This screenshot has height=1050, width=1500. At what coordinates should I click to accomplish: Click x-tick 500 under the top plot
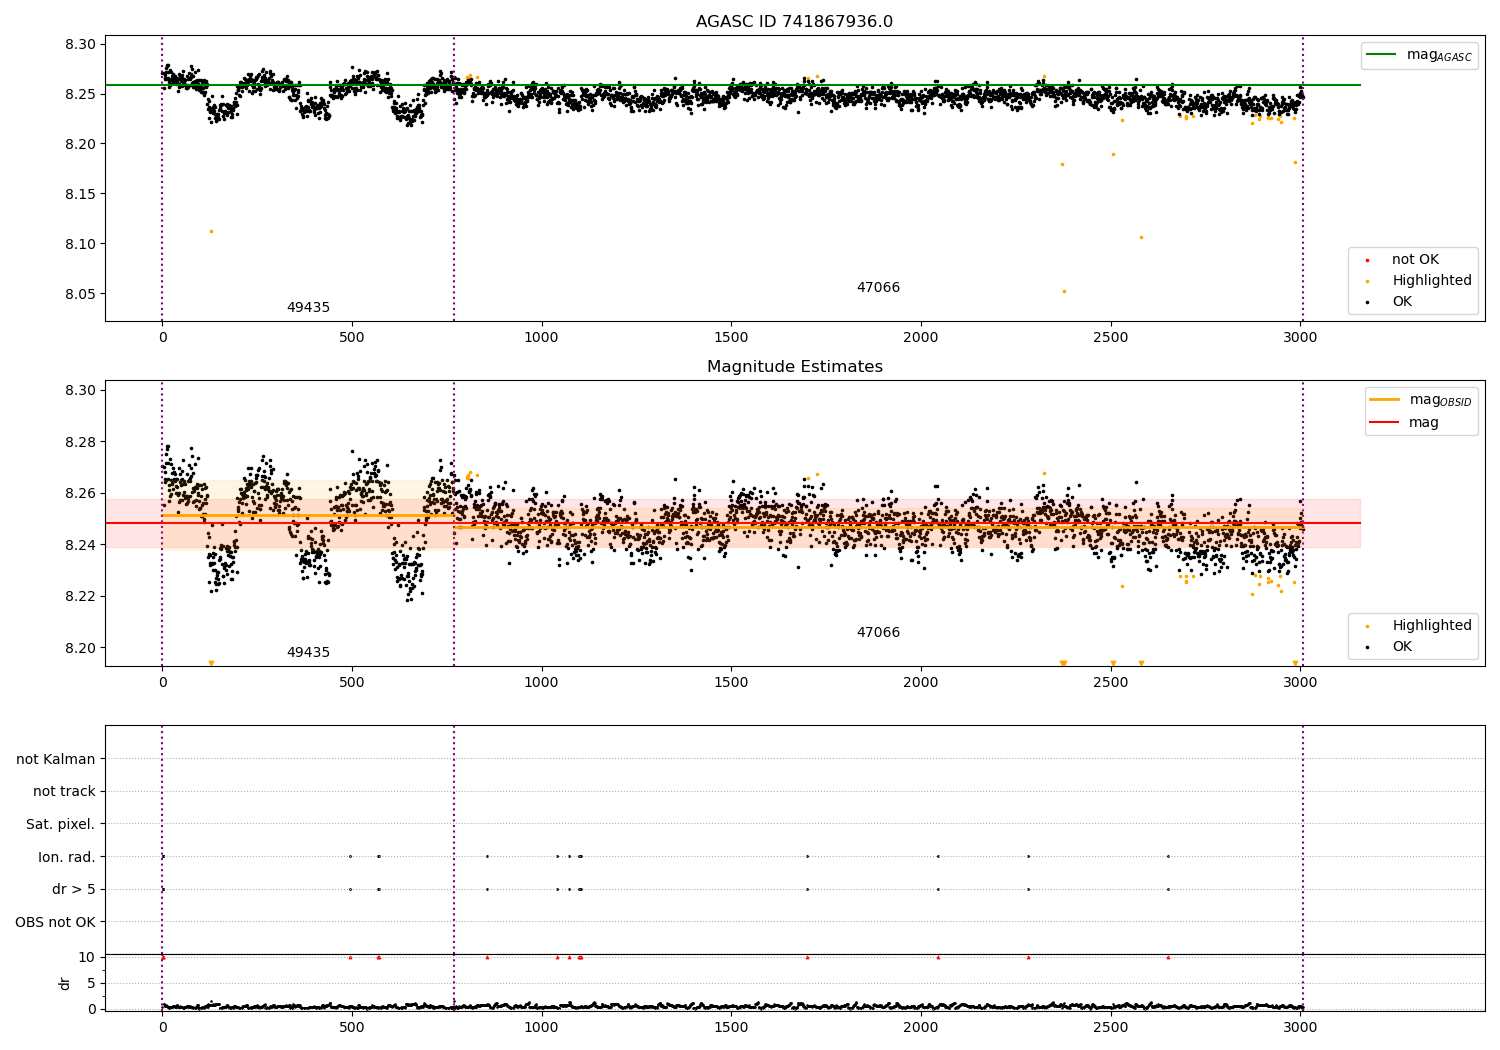(352, 338)
